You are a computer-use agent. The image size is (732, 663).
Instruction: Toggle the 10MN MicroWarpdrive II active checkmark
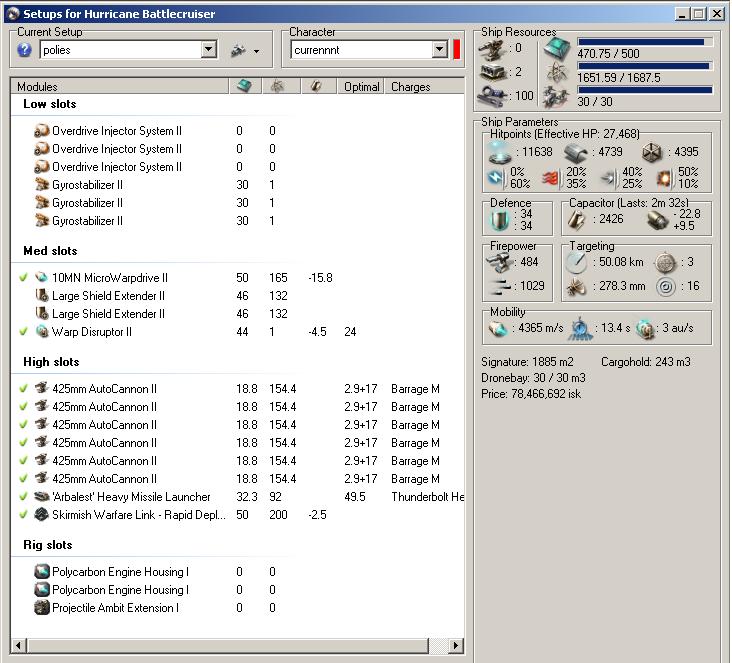point(23,277)
